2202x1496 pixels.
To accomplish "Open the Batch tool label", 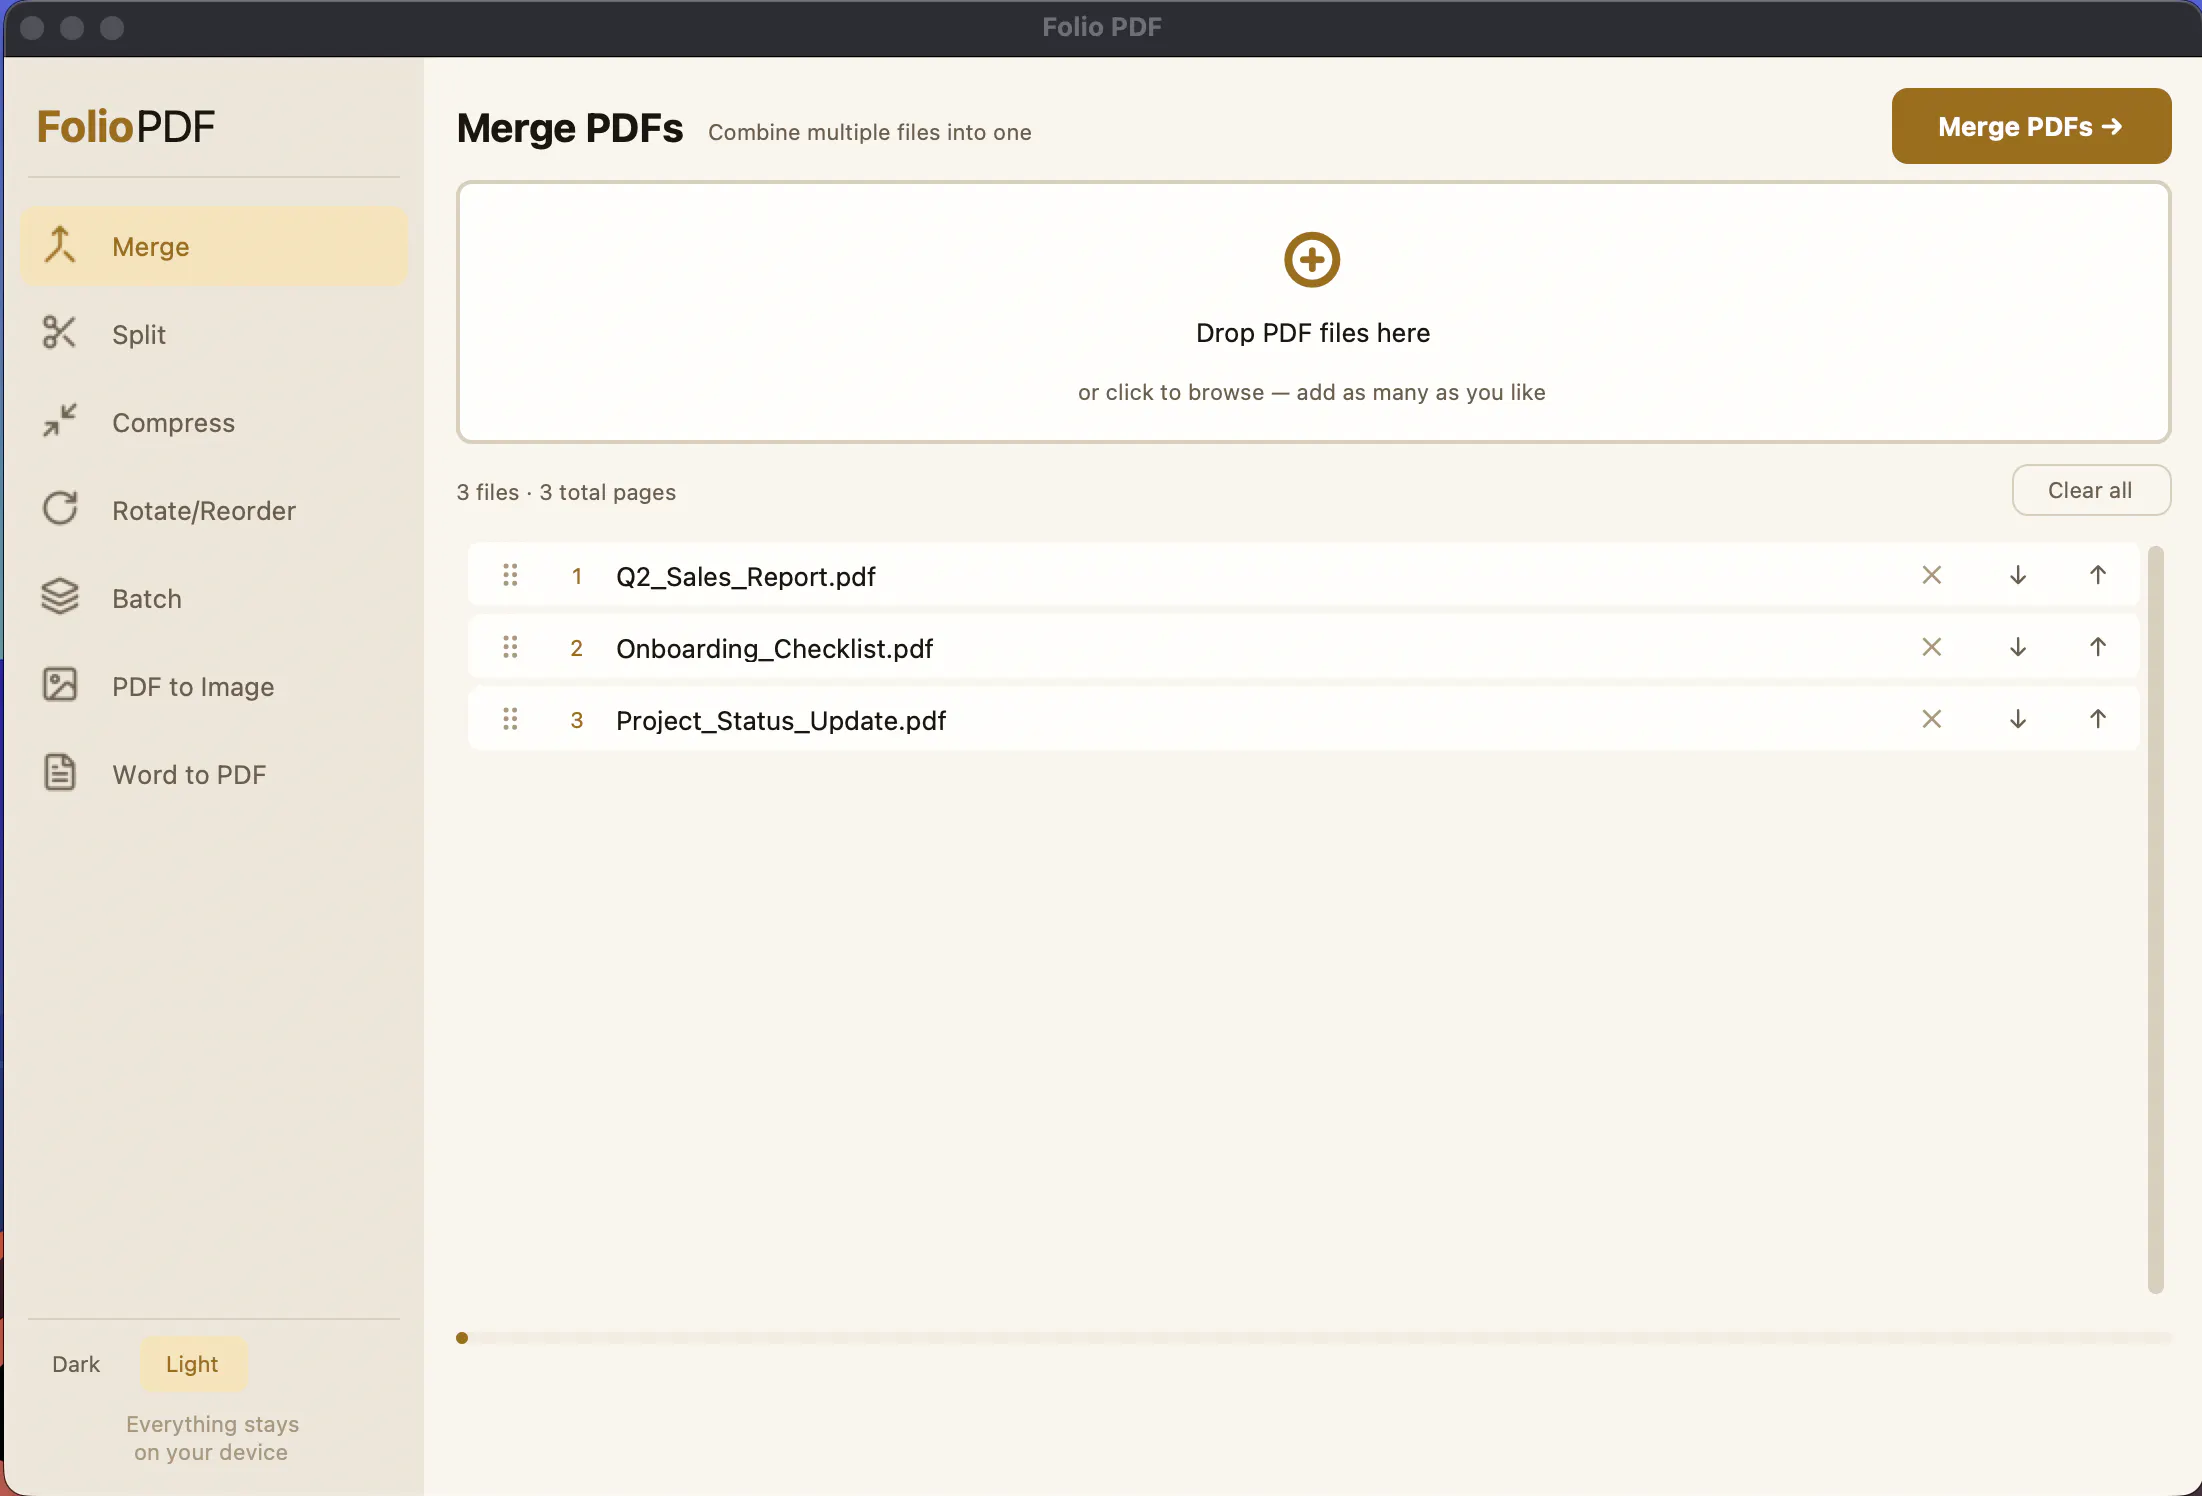I will 147,599.
